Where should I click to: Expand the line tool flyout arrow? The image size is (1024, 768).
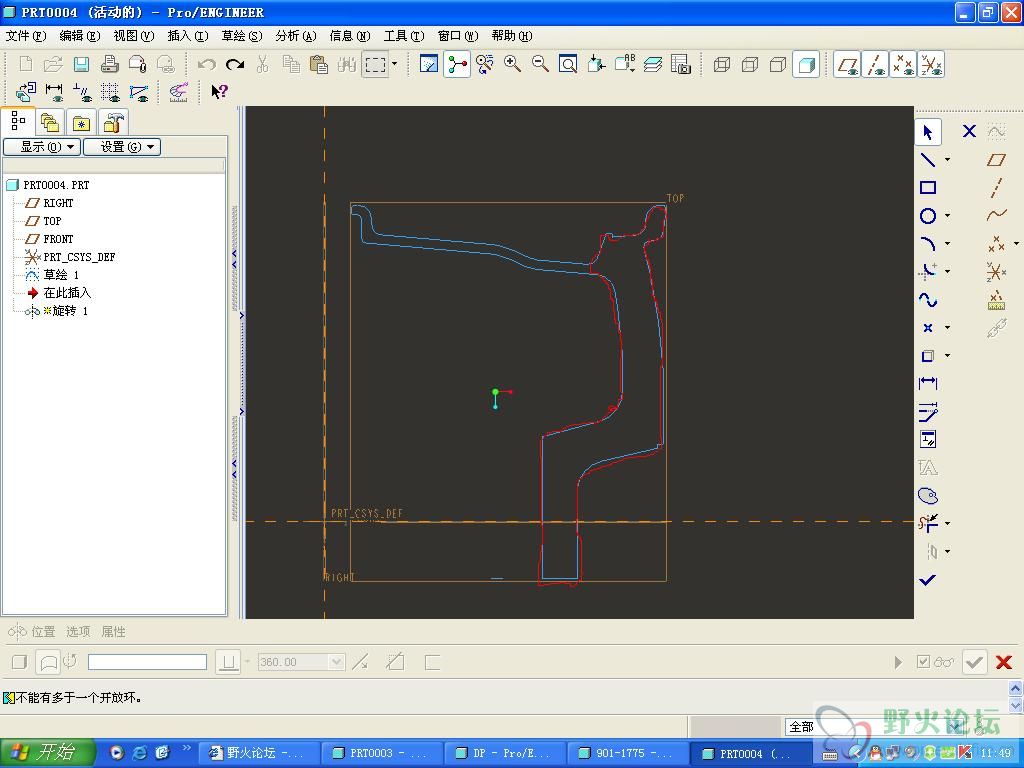[x=947, y=160]
